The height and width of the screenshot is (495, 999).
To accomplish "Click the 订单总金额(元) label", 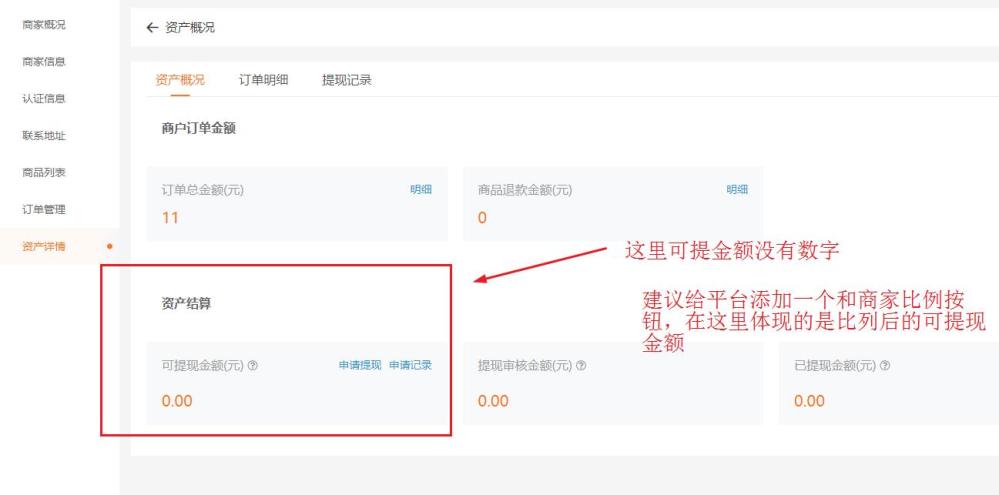I will (203, 190).
